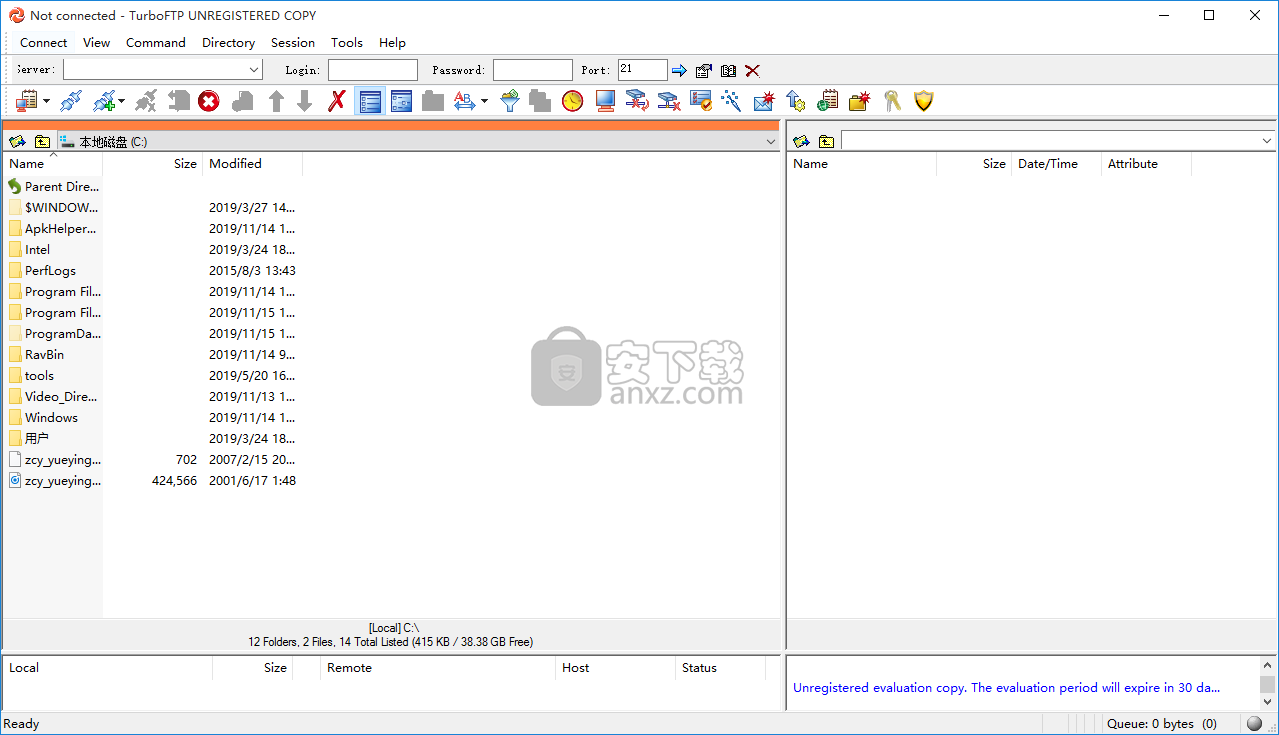The width and height of the screenshot is (1279, 735).
Task: Open the Session menu
Action: pyautogui.click(x=293, y=42)
